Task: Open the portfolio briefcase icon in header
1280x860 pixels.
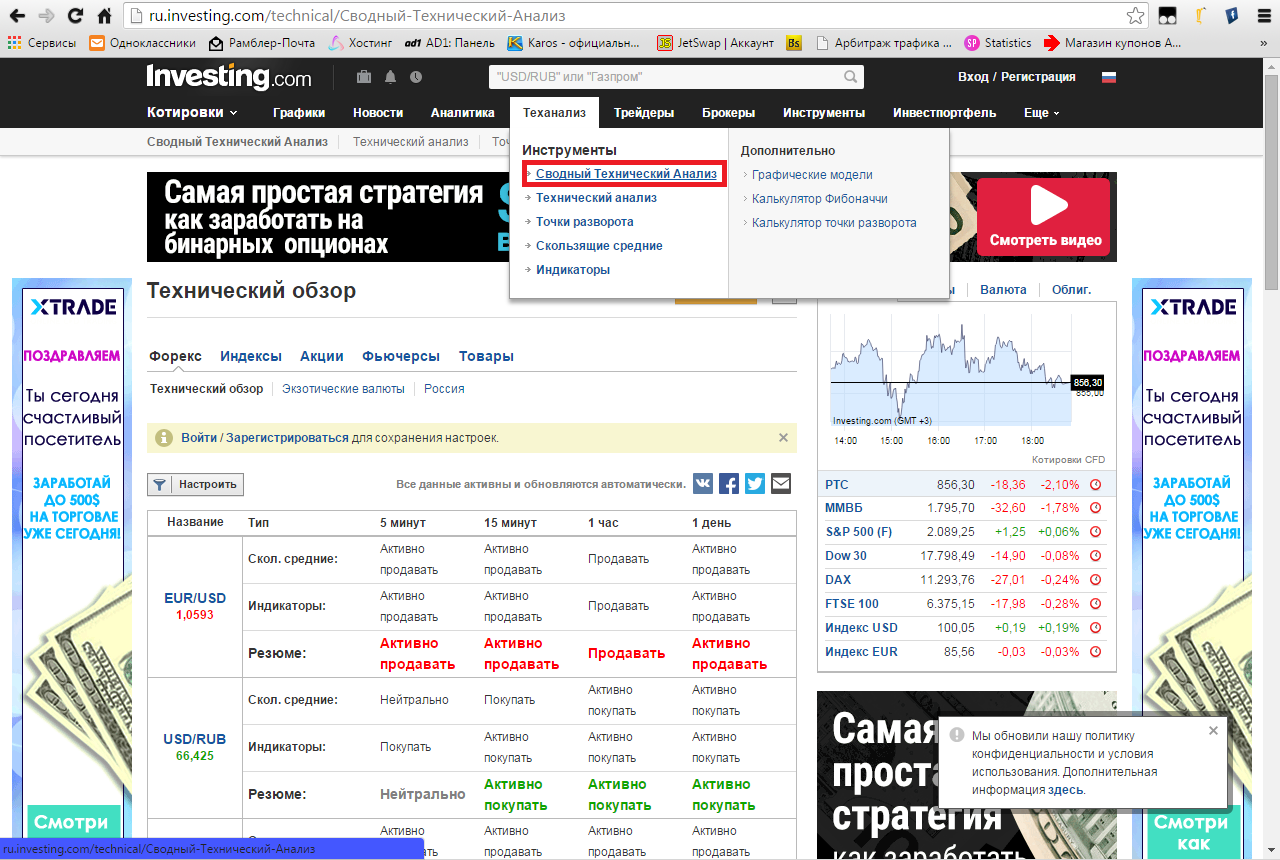Action: [x=364, y=77]
